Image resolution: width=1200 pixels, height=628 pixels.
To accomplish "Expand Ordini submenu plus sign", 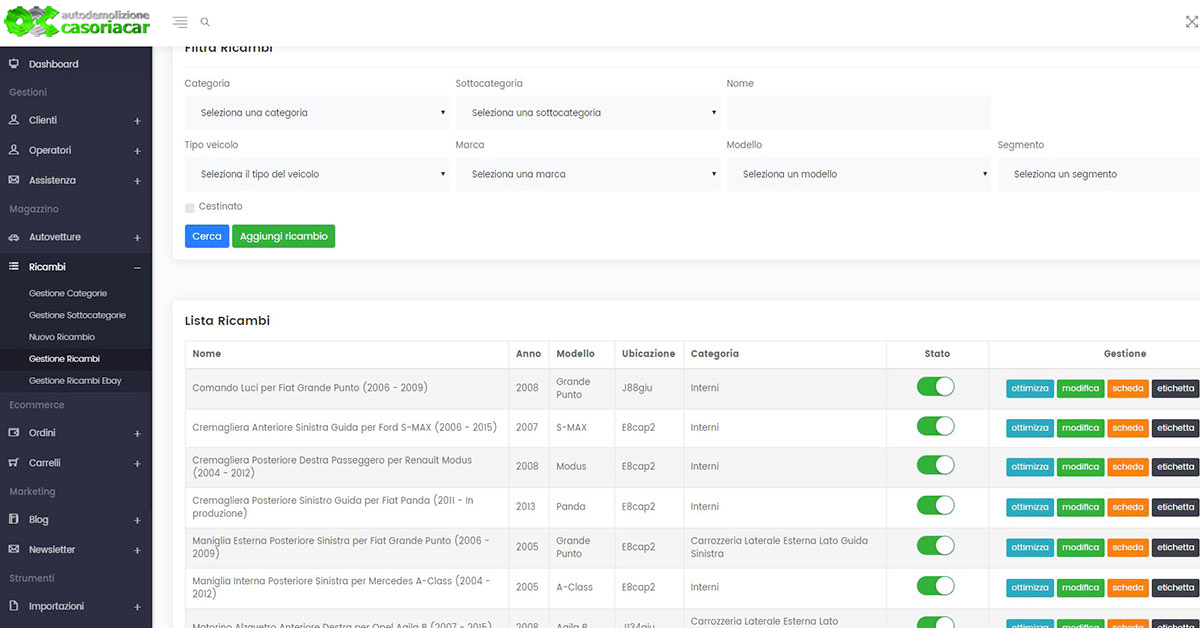I will (137, 434).
